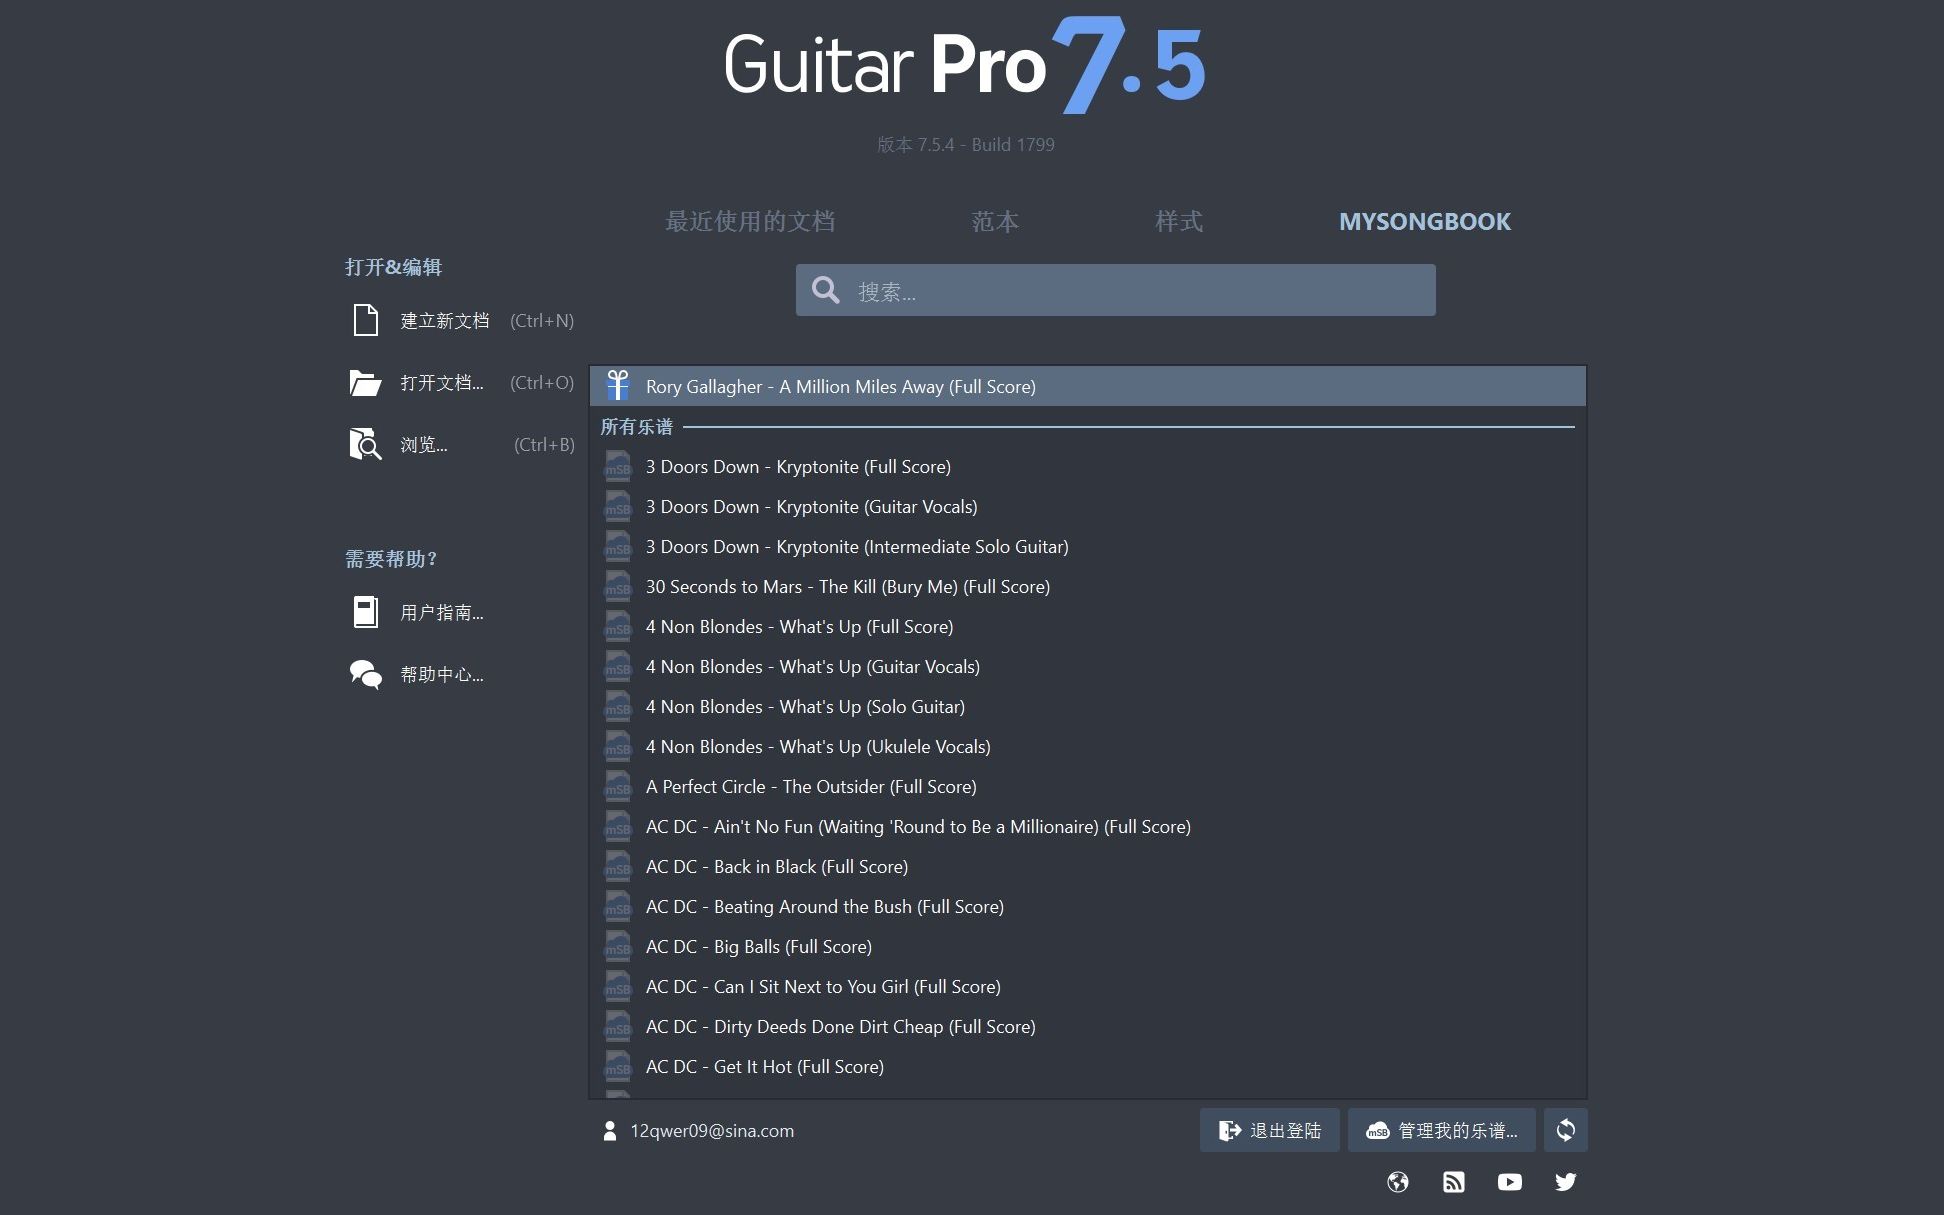1944x1215 pixels.
Task: Click the 管理我的乐谱... button
Action: [x=1441, y=1130]
